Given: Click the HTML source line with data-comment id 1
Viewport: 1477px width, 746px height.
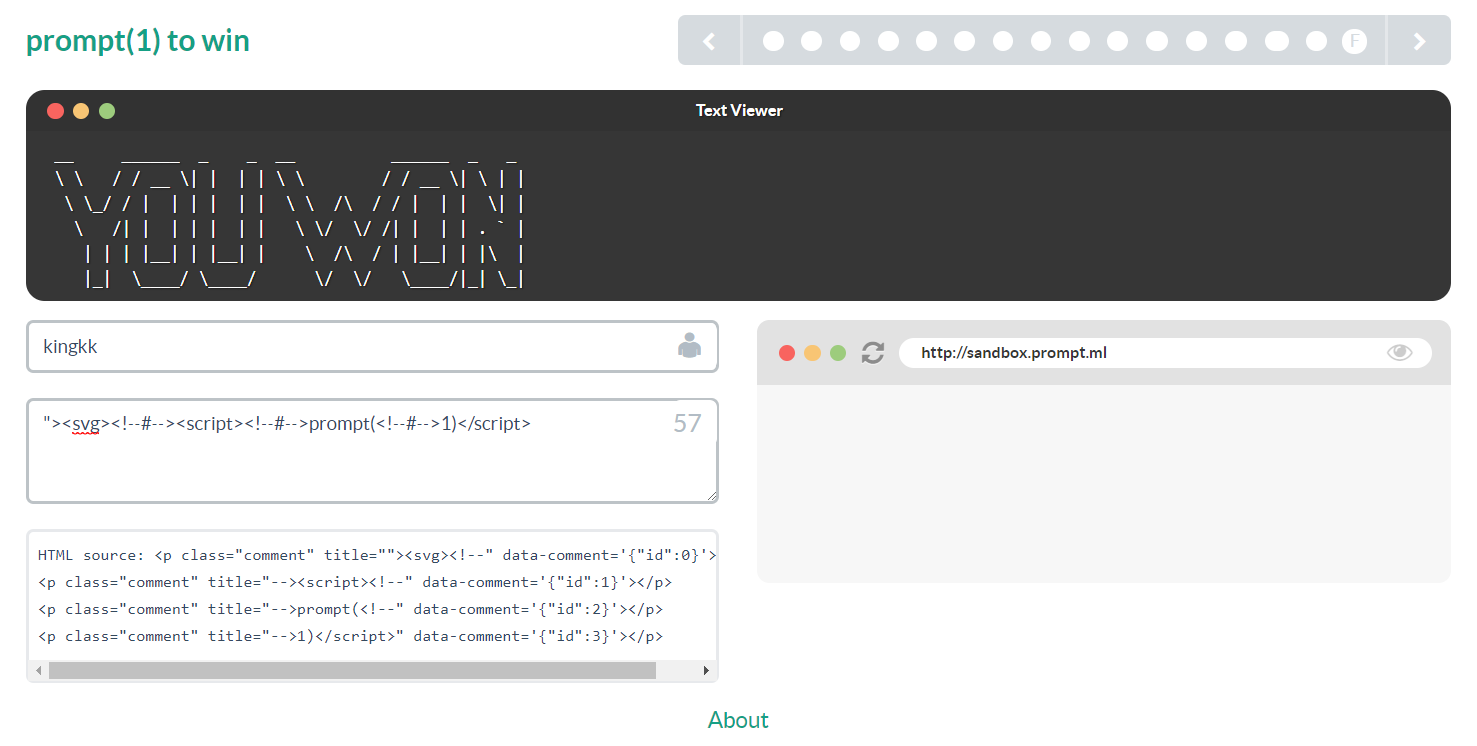Looking at the screenshot, I should tap(355, 582).
